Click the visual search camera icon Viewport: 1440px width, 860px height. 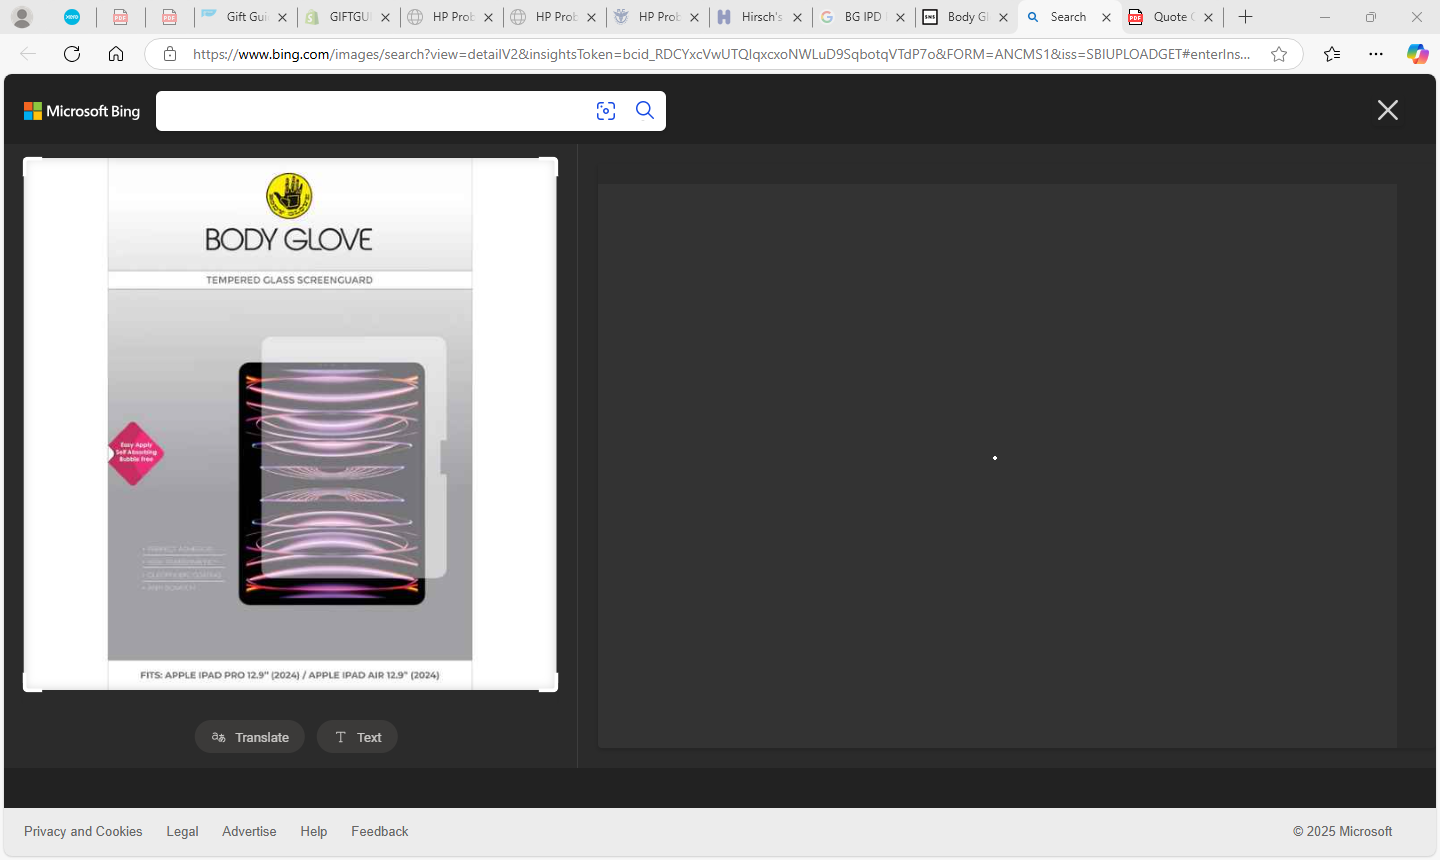point(606,111)
